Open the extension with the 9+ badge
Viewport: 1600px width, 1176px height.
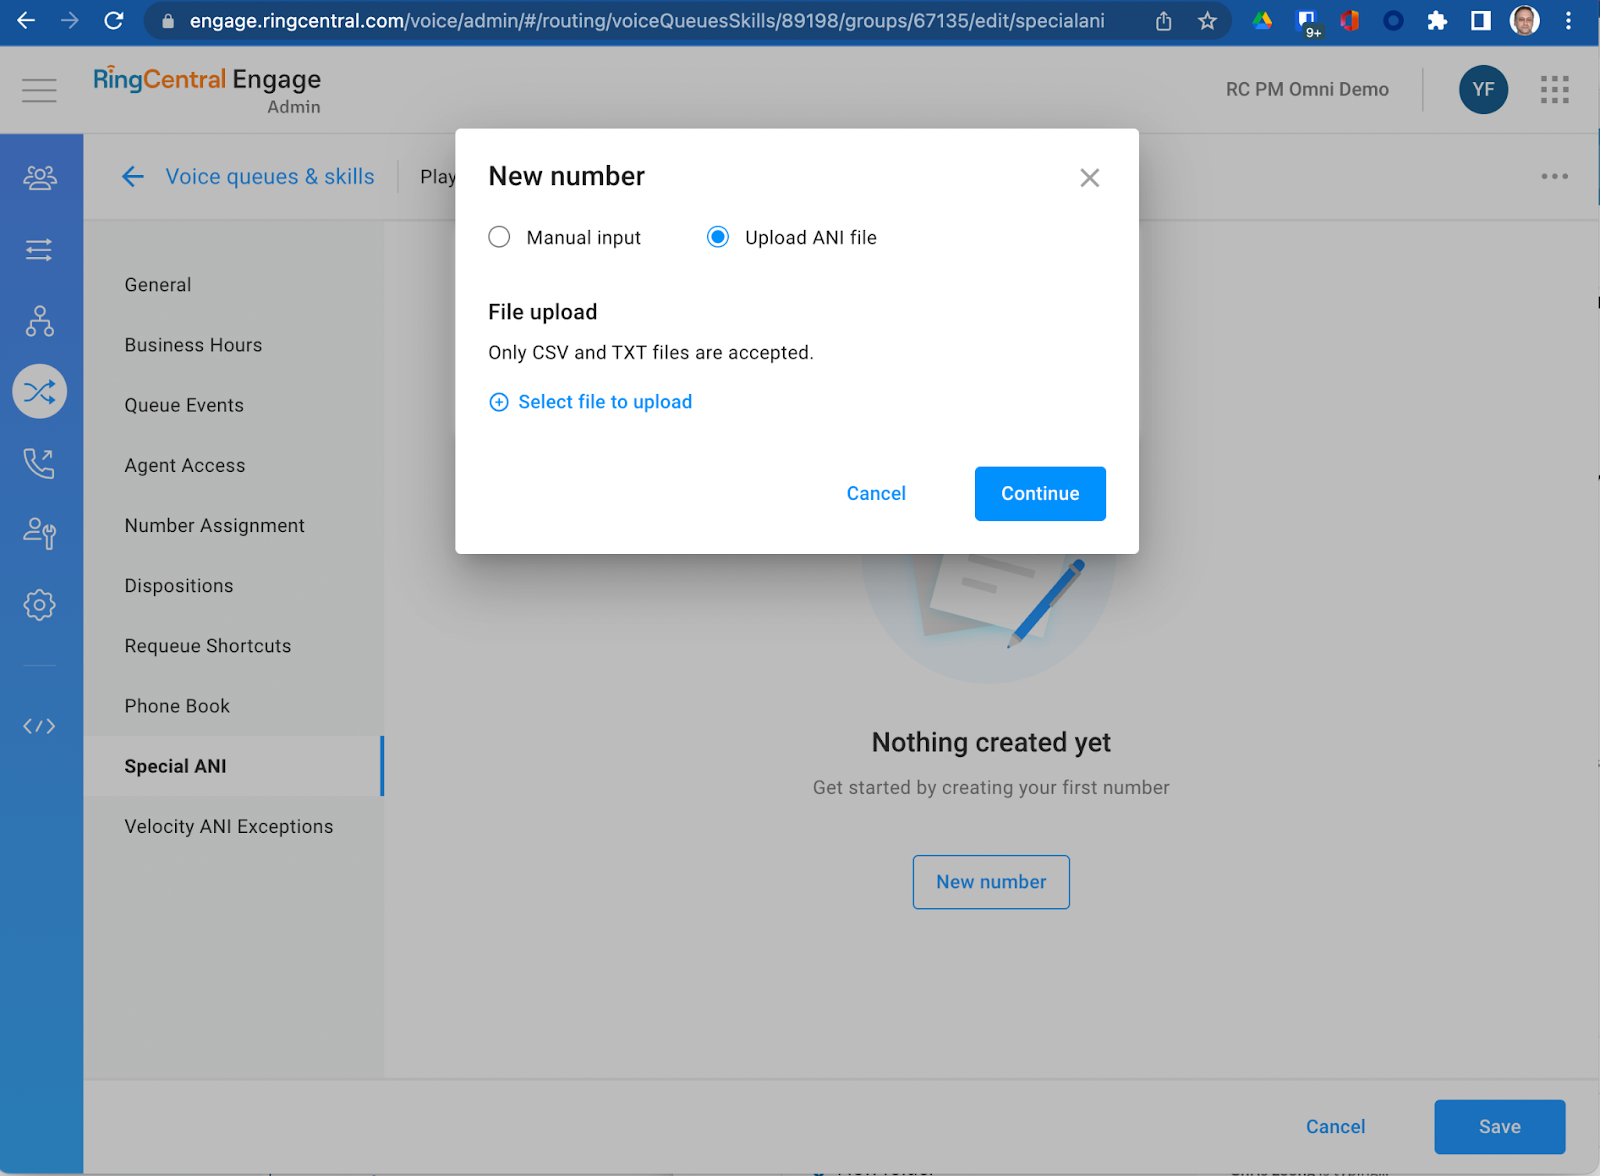[1307, 23]
